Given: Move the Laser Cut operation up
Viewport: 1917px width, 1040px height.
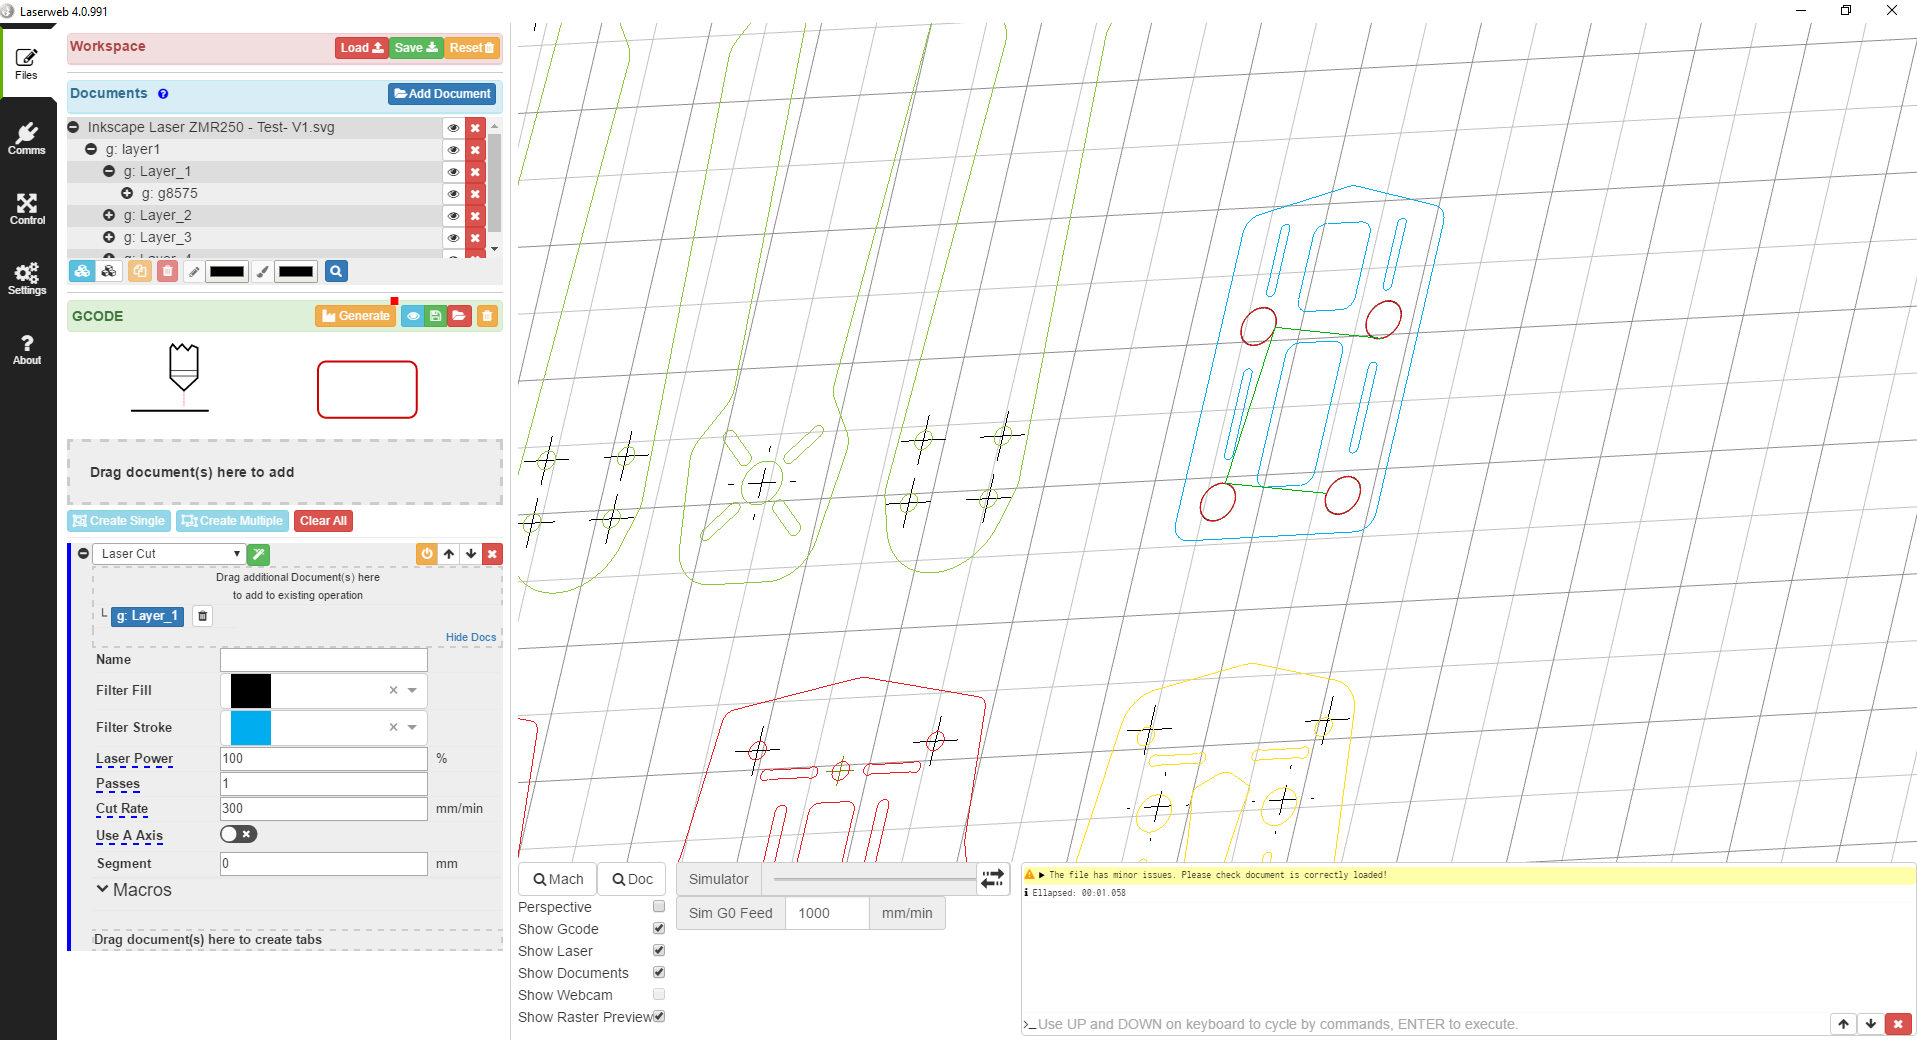Looking at the screenshot, I should tap(449, 554).
